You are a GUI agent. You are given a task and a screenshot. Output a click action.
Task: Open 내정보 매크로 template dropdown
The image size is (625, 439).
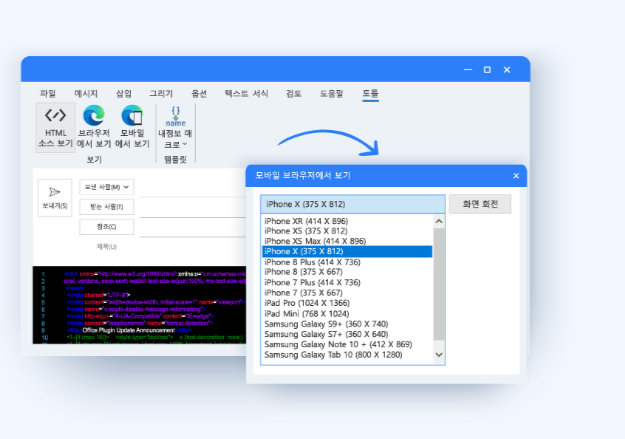tap(175, 128)
